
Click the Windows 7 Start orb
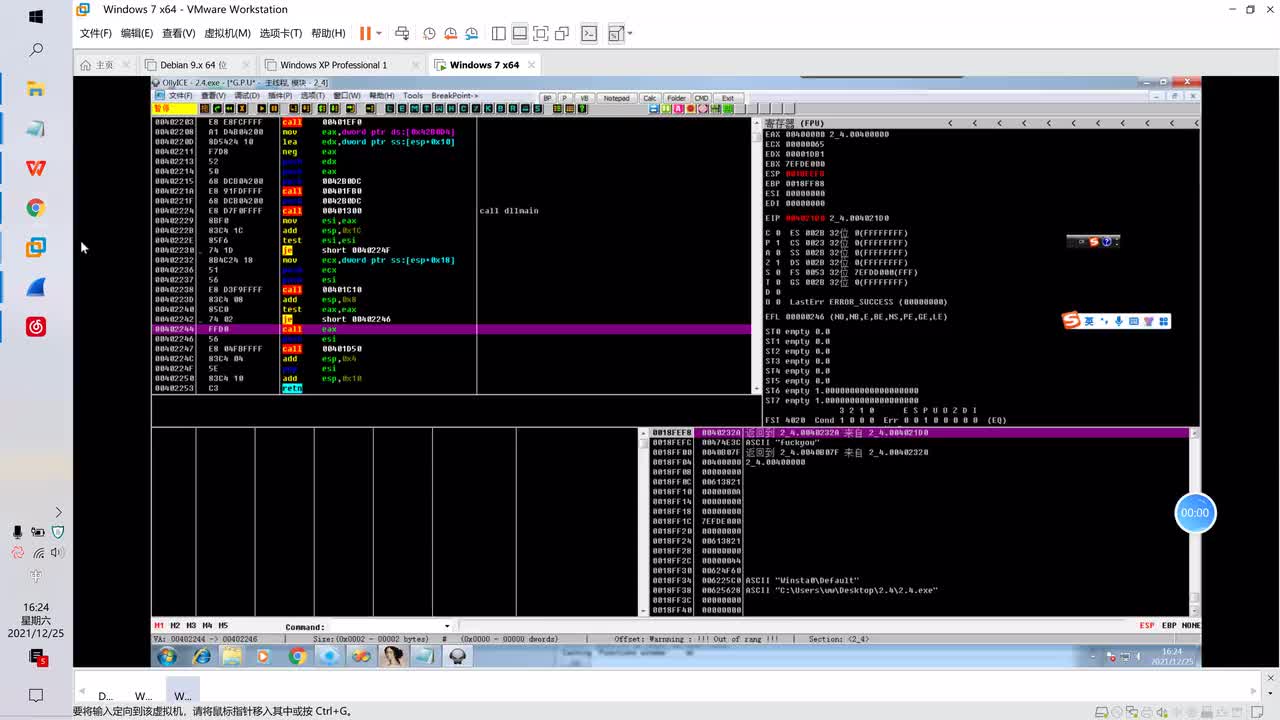[x=167, y=656]
